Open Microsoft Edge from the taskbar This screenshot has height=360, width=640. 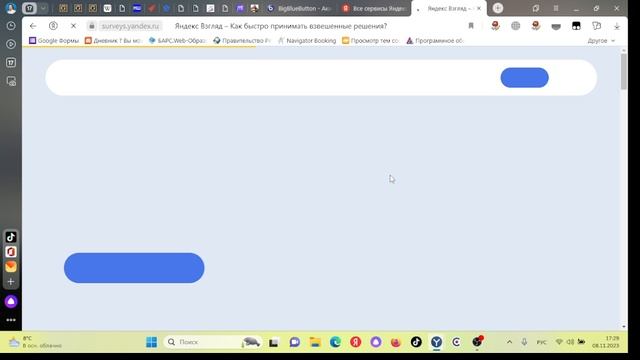(335, 342)
